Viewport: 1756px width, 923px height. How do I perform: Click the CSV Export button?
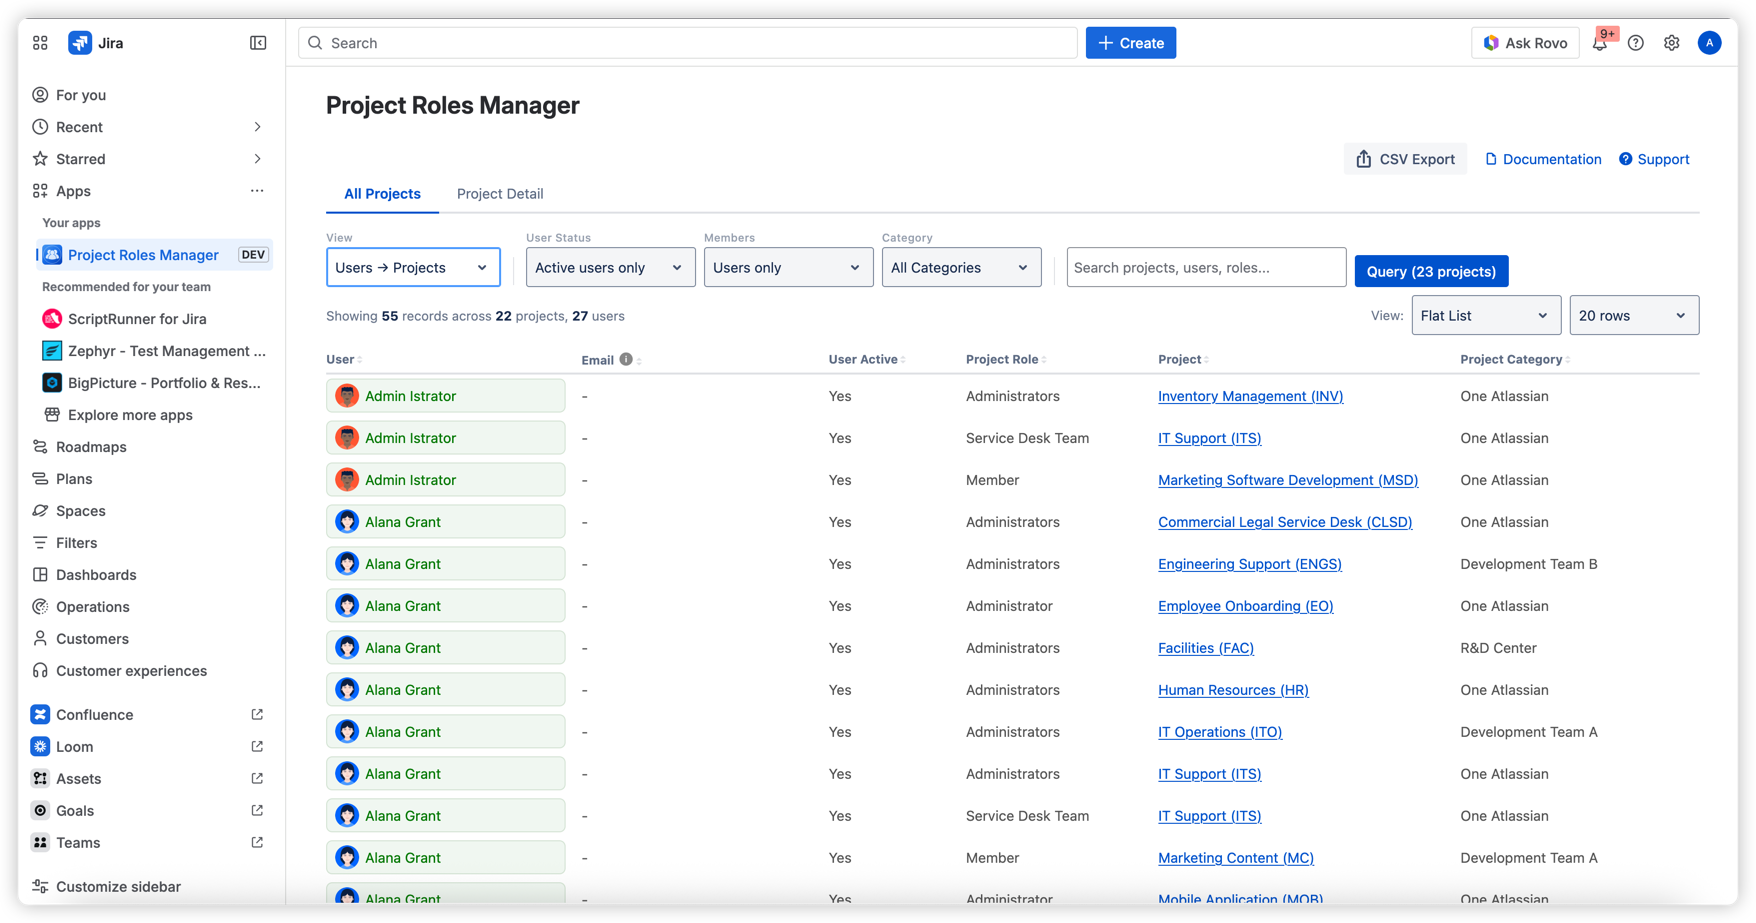(1405, 158)
